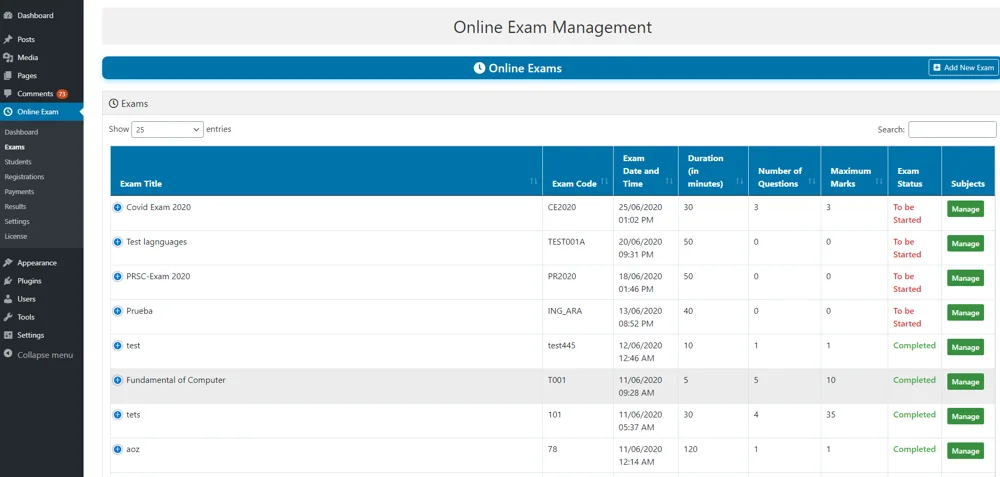Viewport: 1000px width, 477px height.
Task: Click Manage for PRSC-Exam 2020
Action: pos(965,278)
